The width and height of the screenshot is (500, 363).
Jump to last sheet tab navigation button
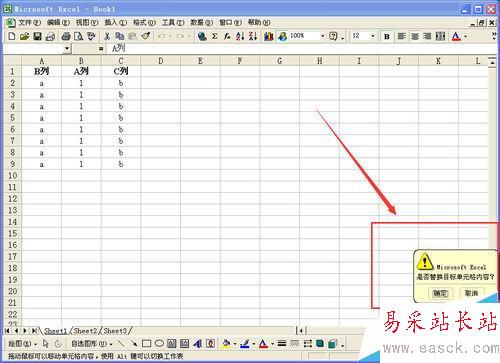(34, 331)
